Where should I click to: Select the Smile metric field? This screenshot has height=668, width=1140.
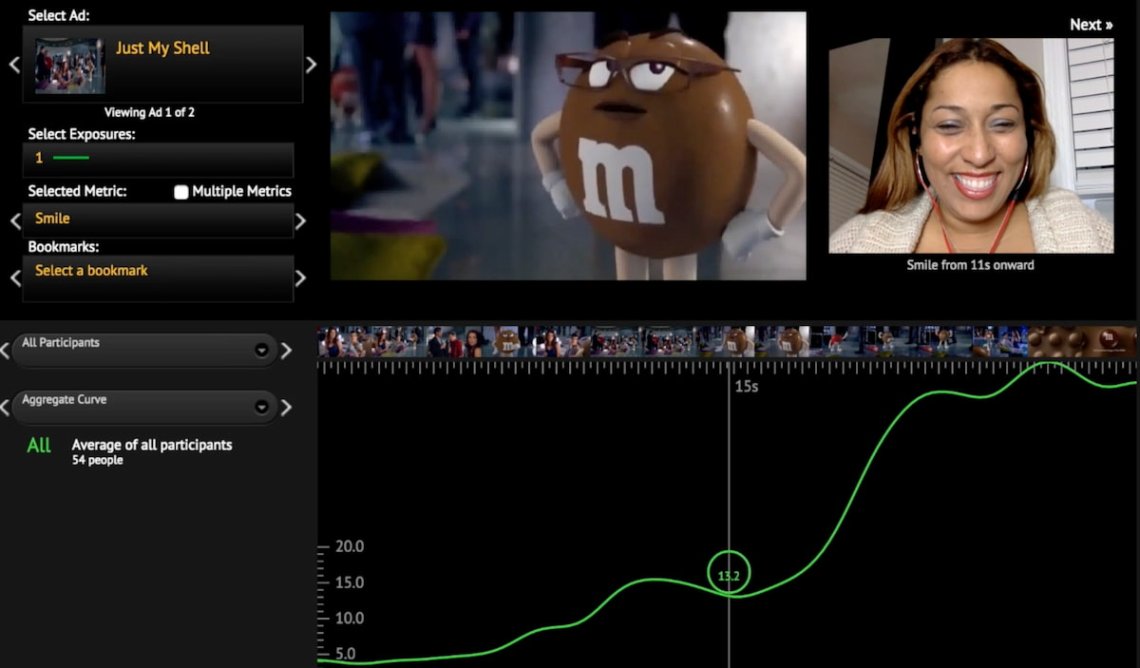(x=157, y=219)
